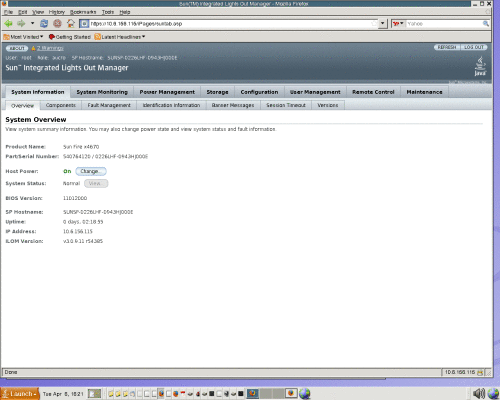The image size is (500, 400).
Task: Select the Maintenance tab
Action: 424,92
